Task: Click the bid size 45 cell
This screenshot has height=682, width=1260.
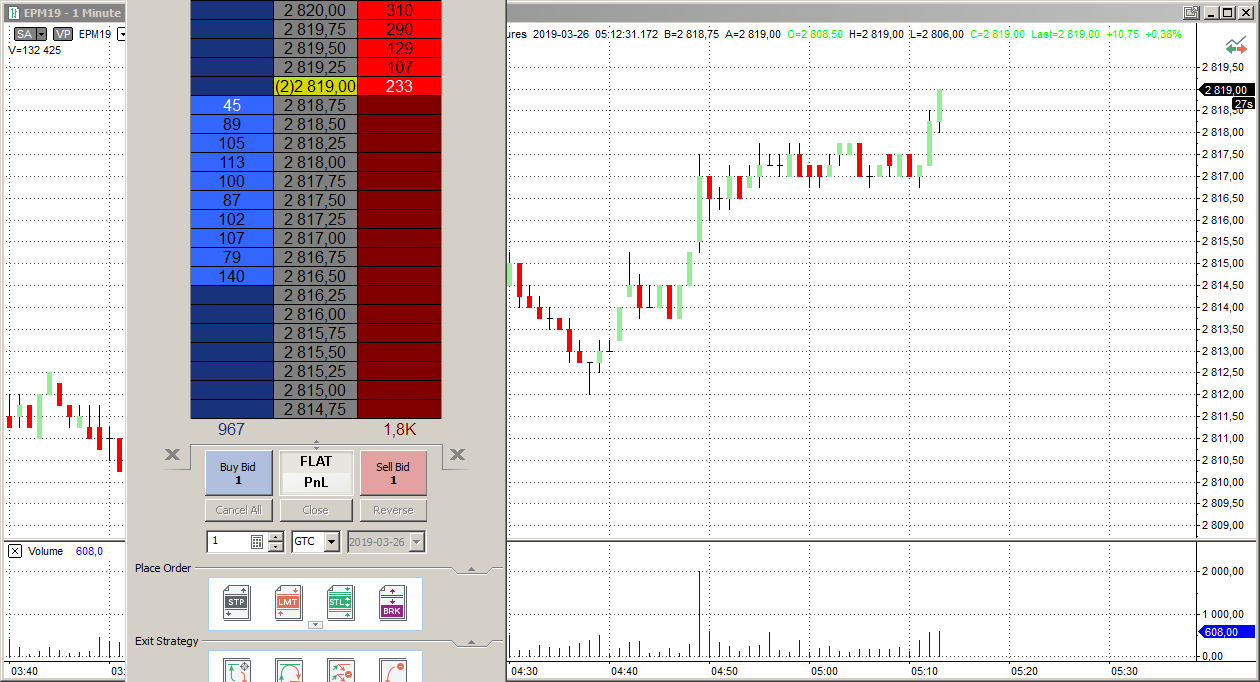Action: (x=232, y=106)
